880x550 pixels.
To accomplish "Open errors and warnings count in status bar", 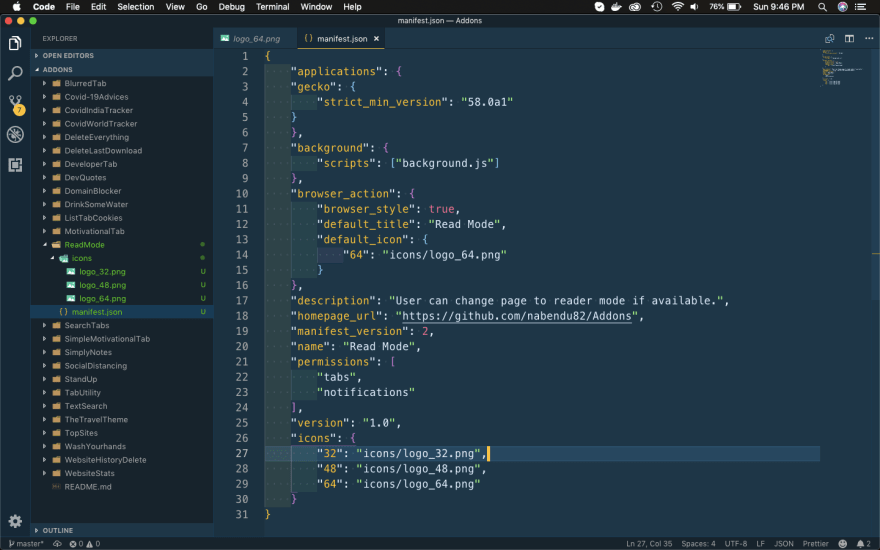I will click(85, 543).
